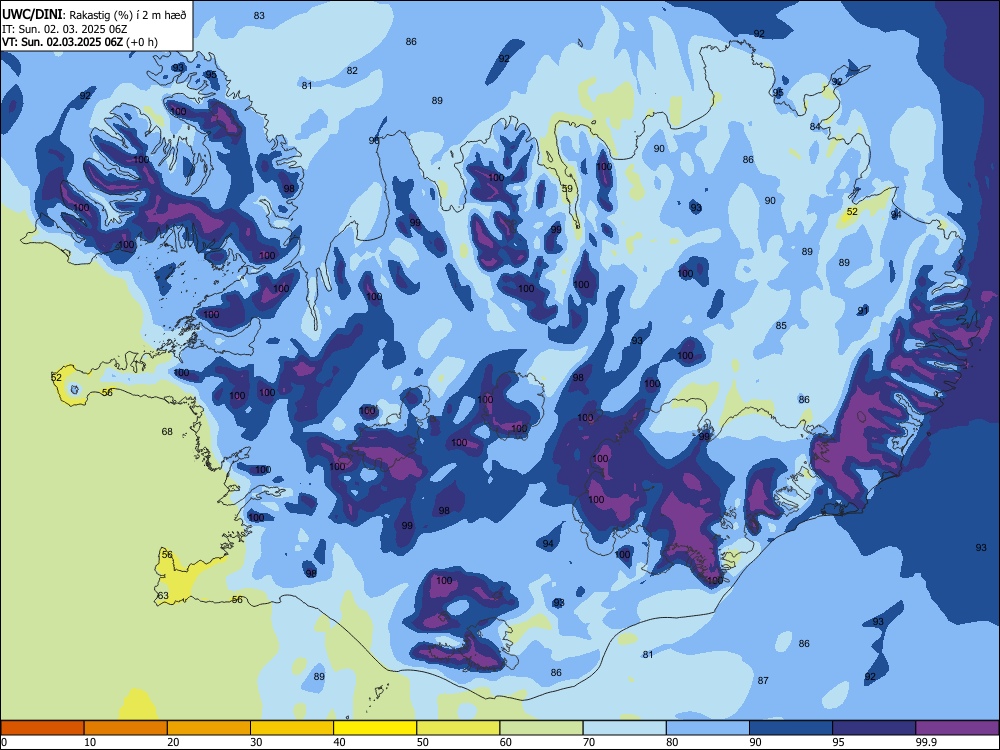
Task: Click the 80–90 light blue legend swatch
Action: (707, 728)
